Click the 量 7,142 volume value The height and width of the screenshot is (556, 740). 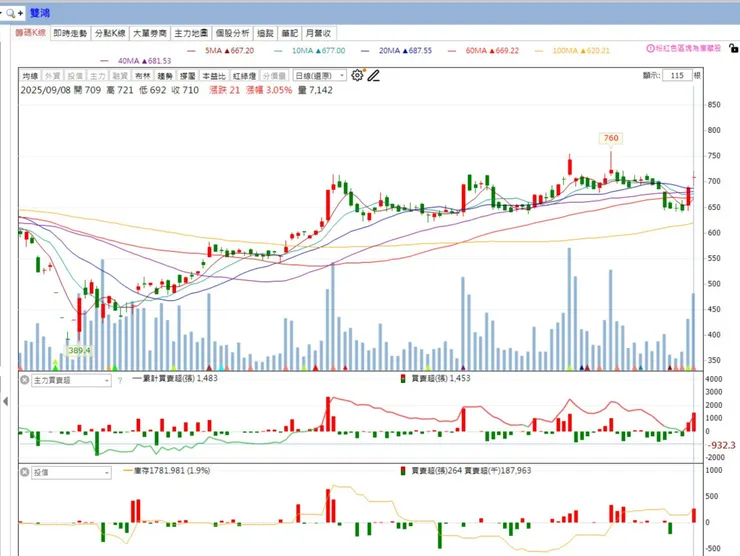[x=315, y=90]
